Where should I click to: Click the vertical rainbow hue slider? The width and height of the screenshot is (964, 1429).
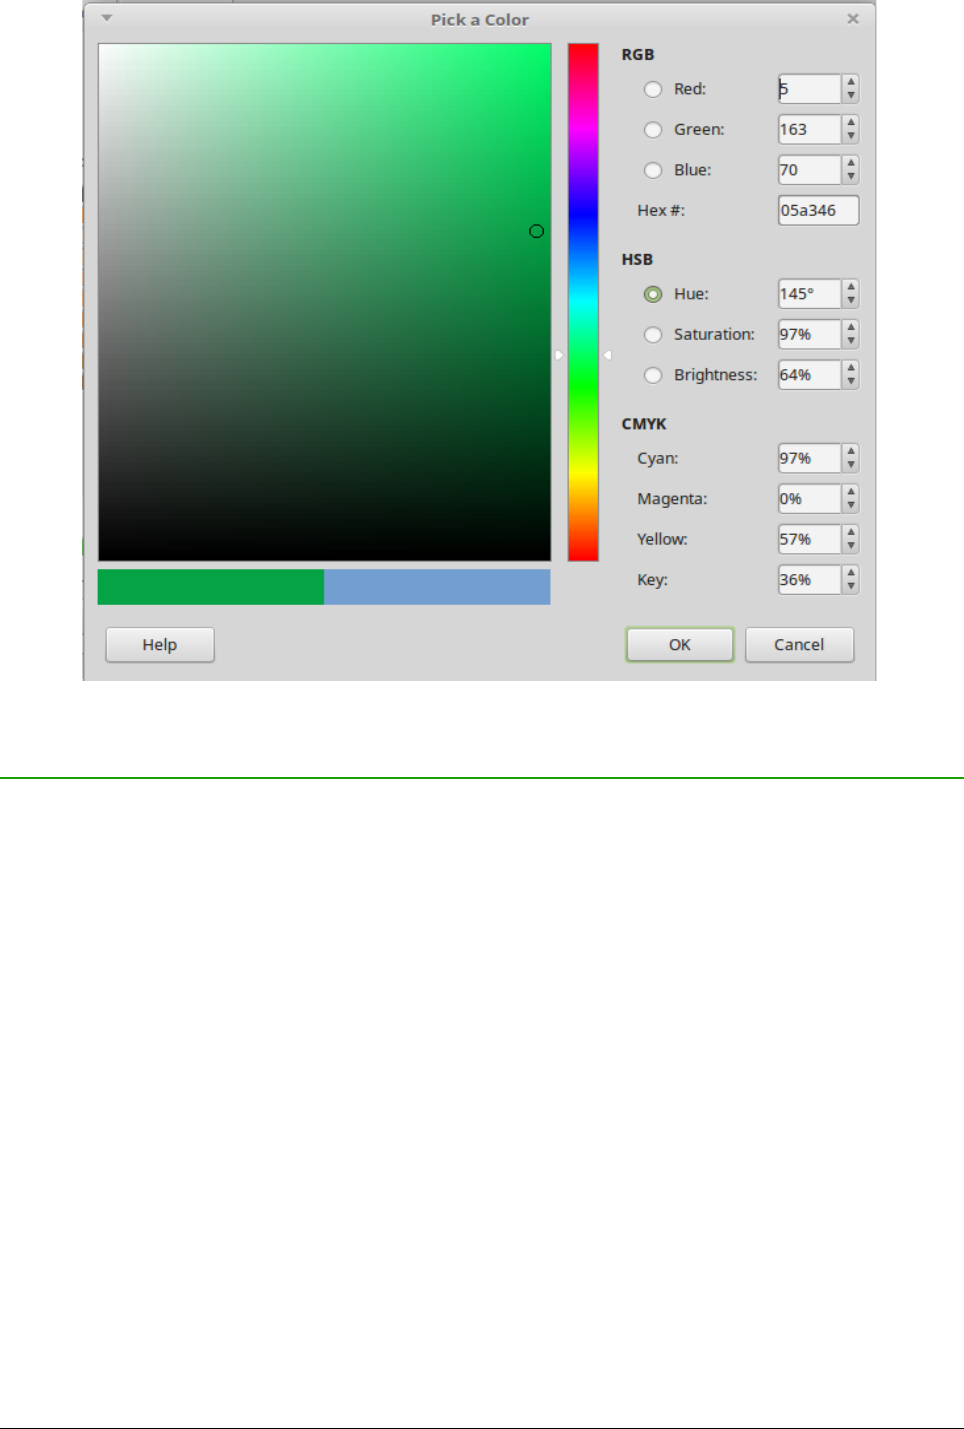coord(583,302)
